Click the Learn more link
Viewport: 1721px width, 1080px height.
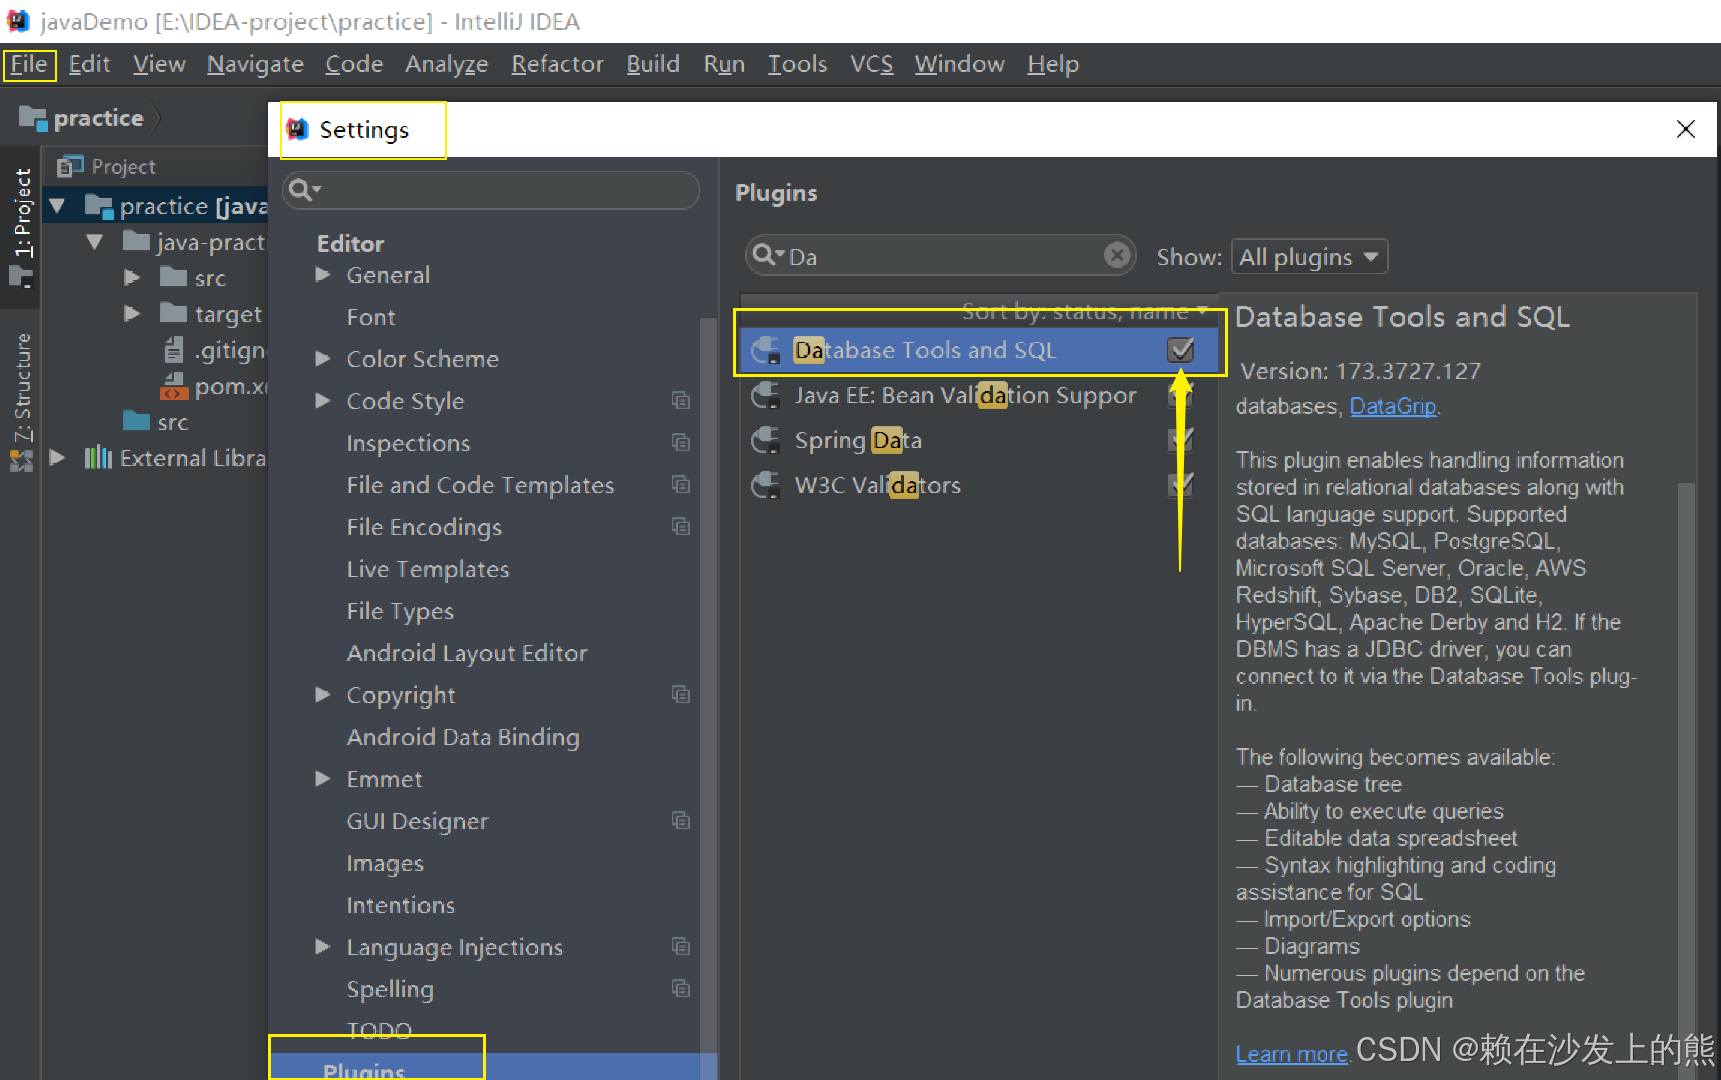click(1291, 1054)
